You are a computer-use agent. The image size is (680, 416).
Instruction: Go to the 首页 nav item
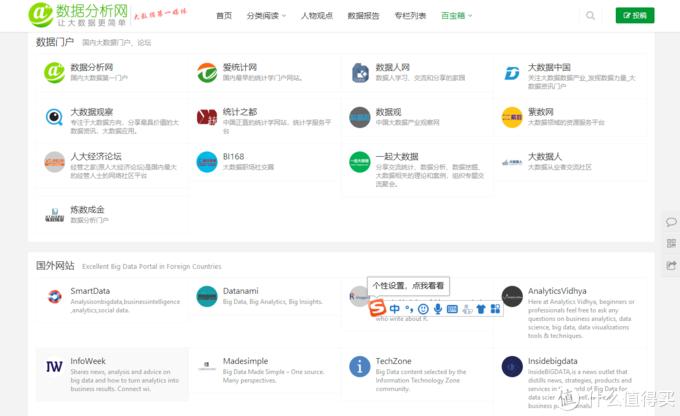(224, 16)
